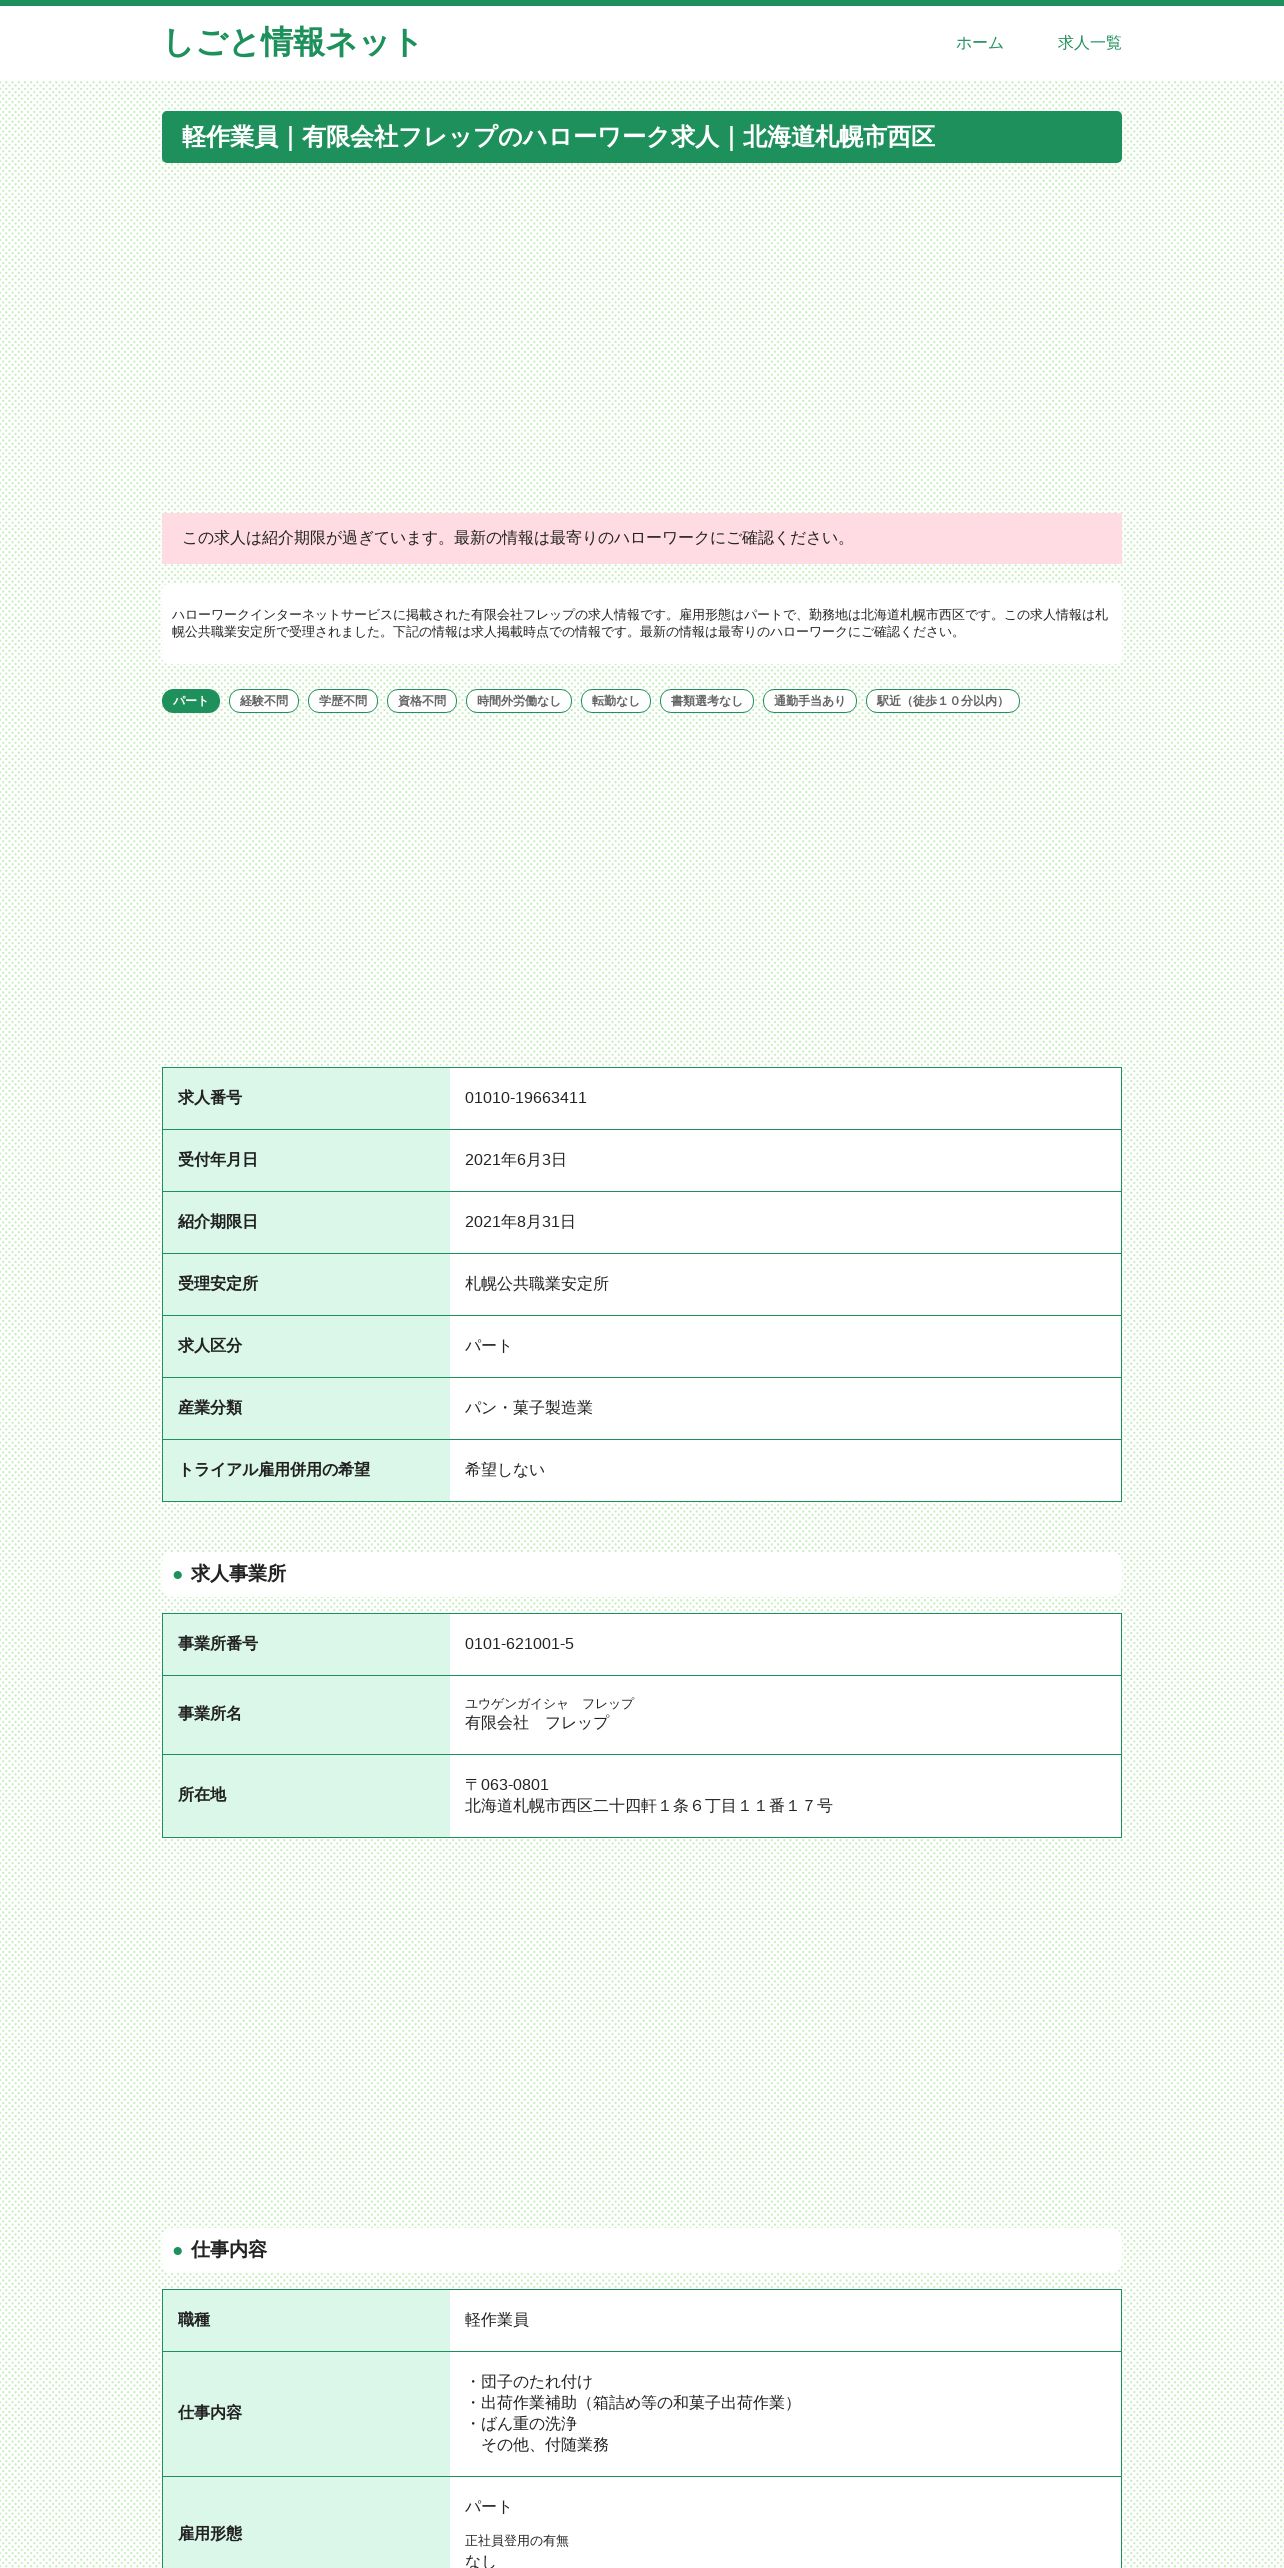Click the 時間外労働なし tag
Screen dimensions: 1284x2568
click(x=519, y=701)
